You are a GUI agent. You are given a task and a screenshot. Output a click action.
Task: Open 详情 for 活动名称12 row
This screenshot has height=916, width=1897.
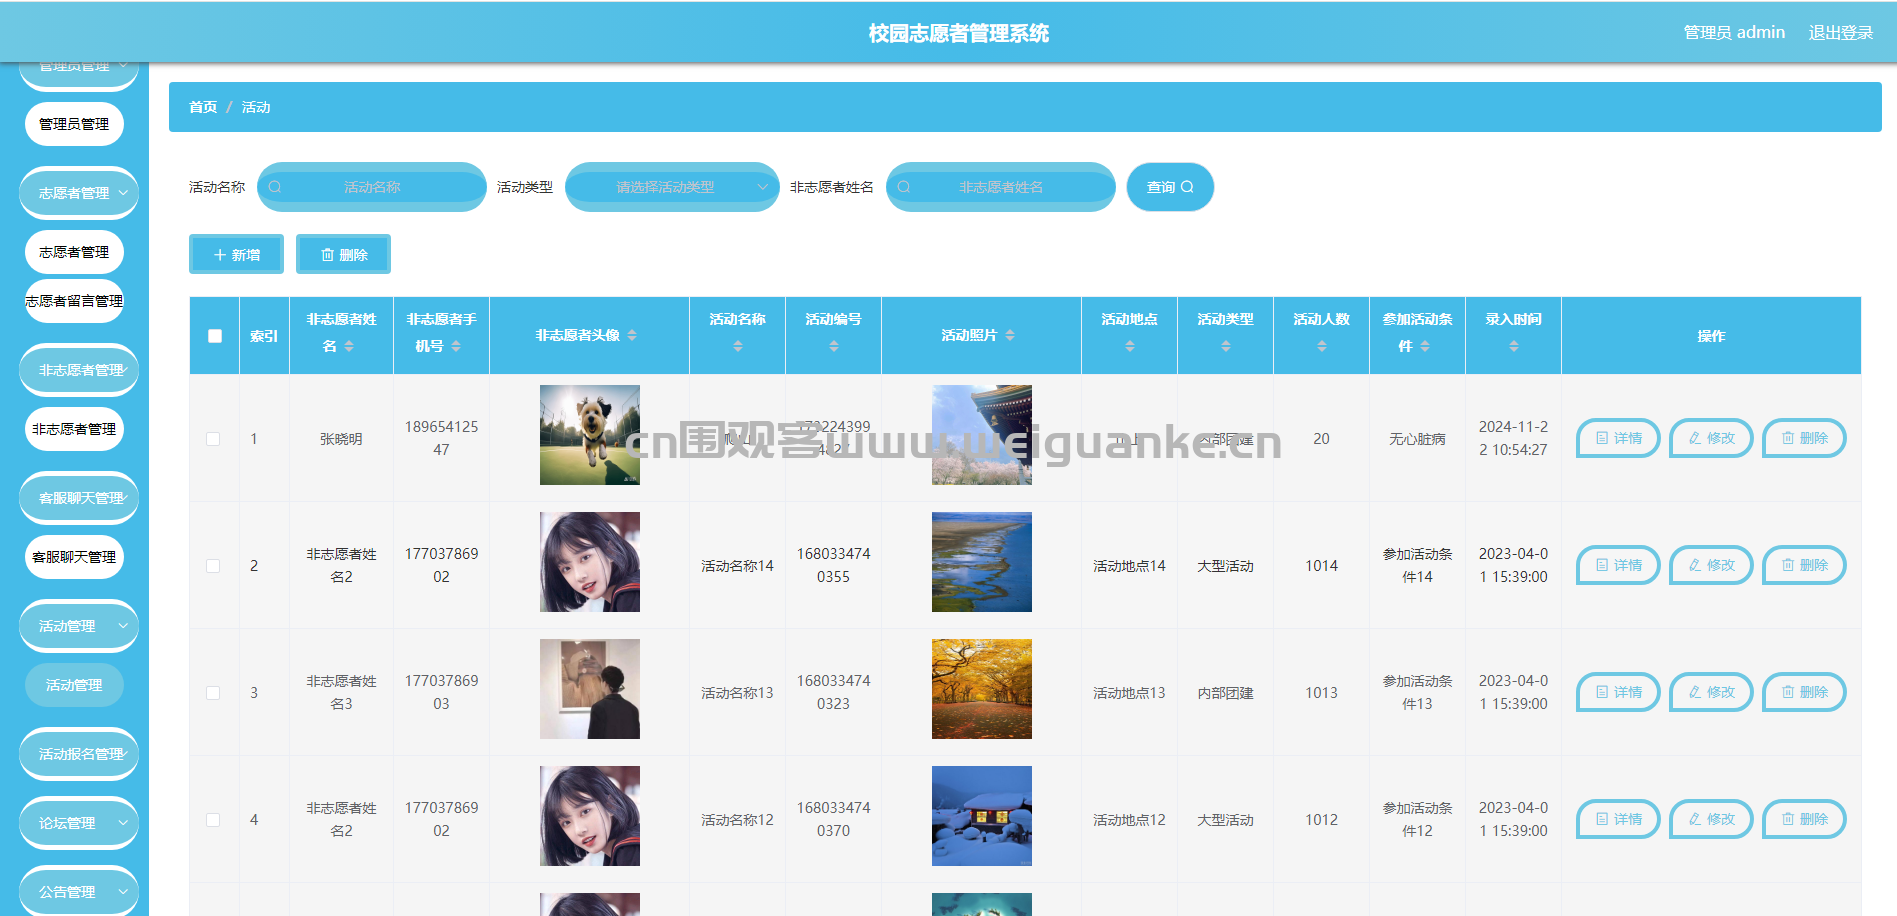tap(1618, 819)
